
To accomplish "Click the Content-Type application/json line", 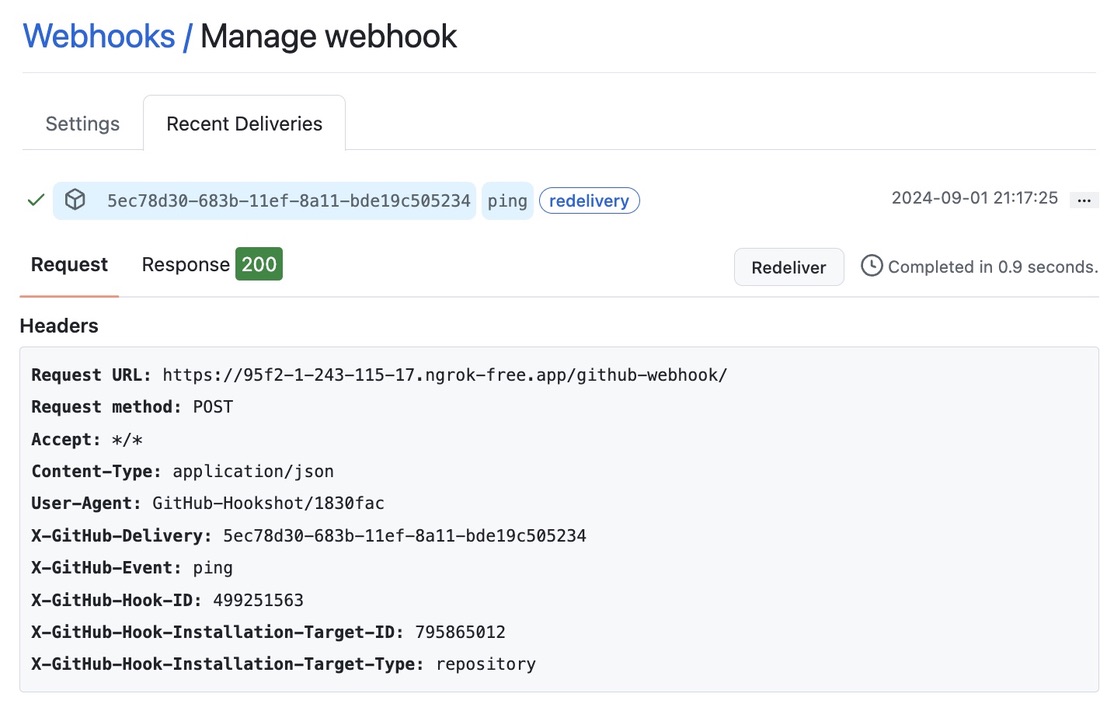I will click(183, 472).
